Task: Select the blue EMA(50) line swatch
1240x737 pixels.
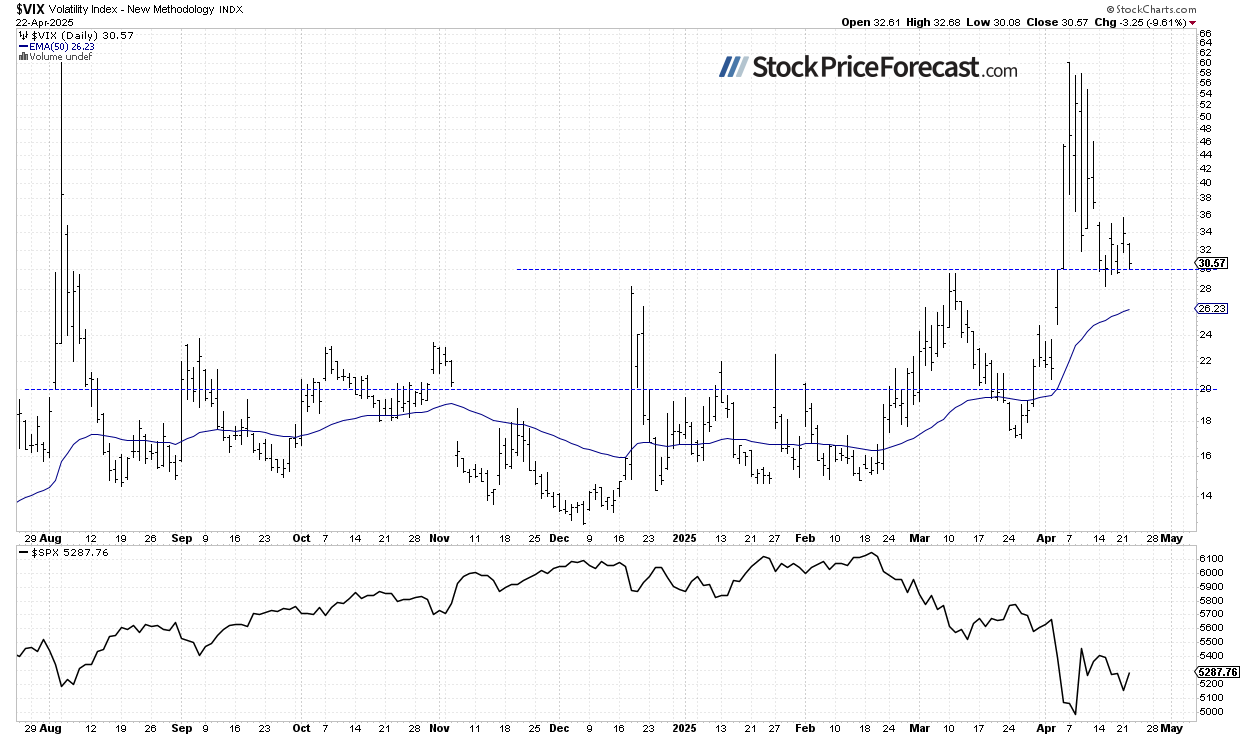Action: (22, 46)
